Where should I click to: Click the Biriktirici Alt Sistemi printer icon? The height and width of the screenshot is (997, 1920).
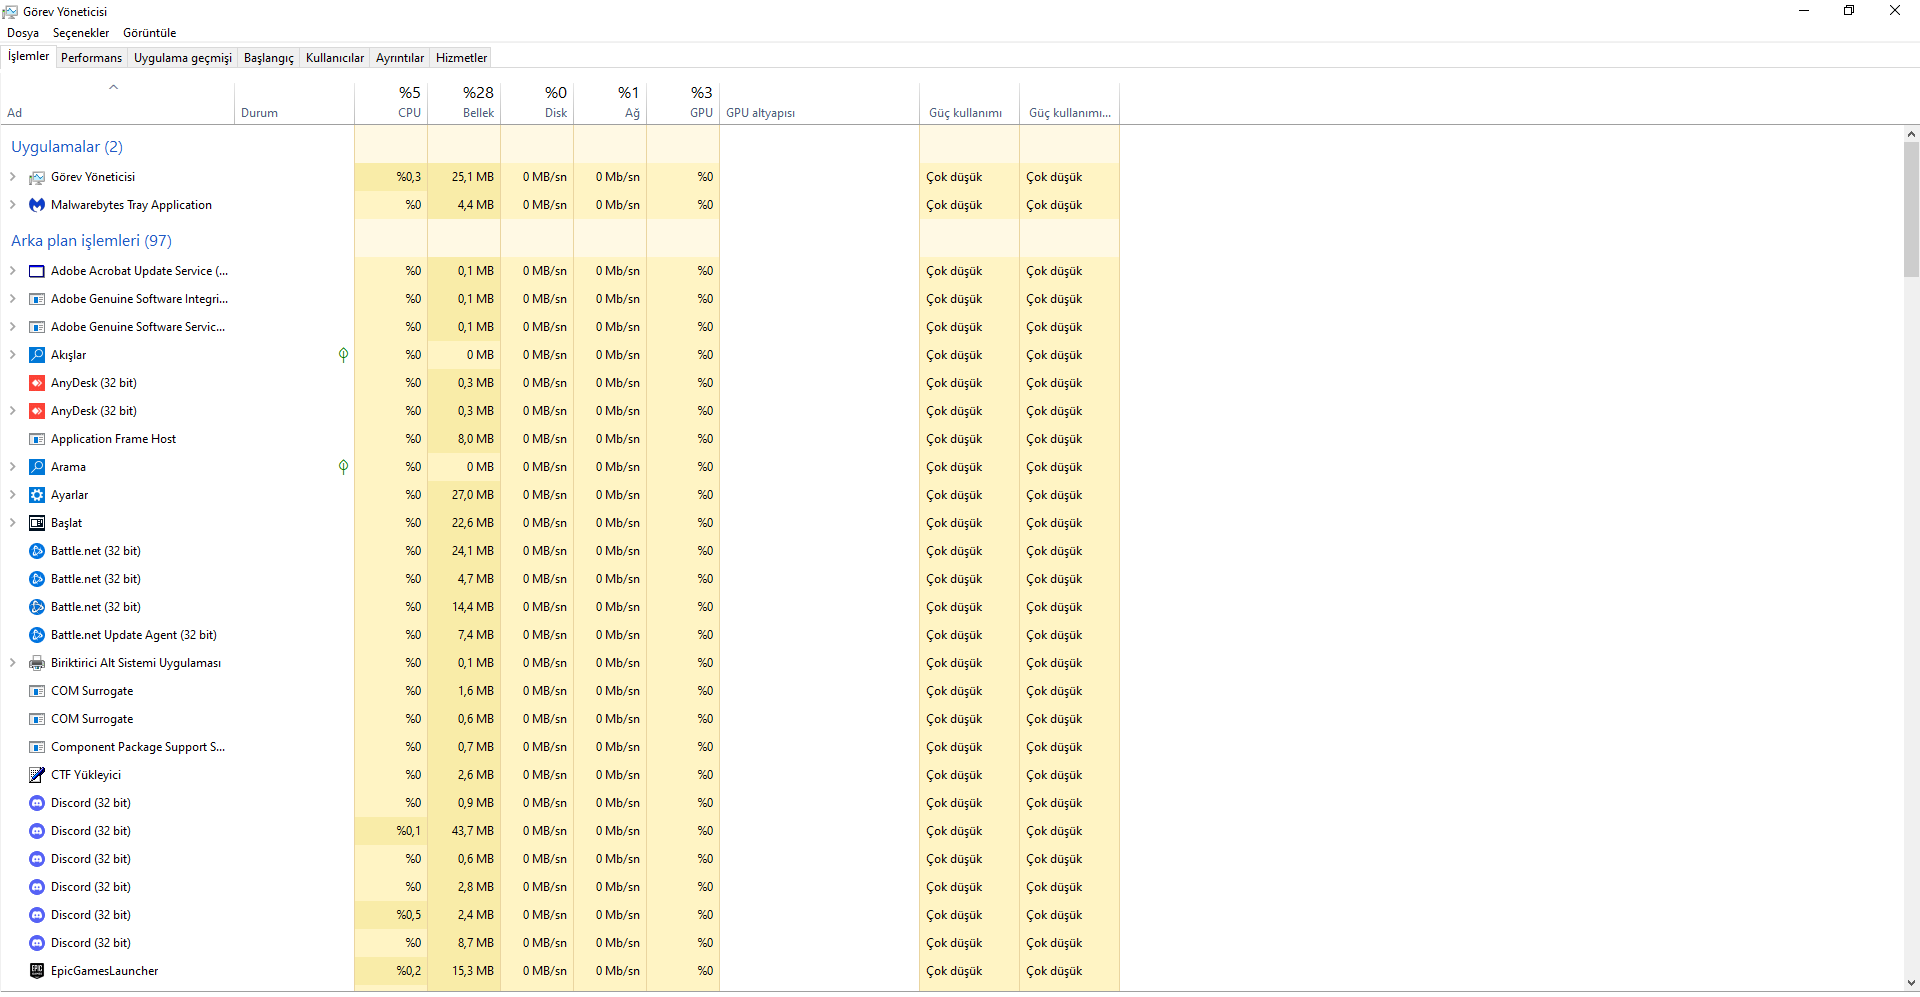[37, 663]
